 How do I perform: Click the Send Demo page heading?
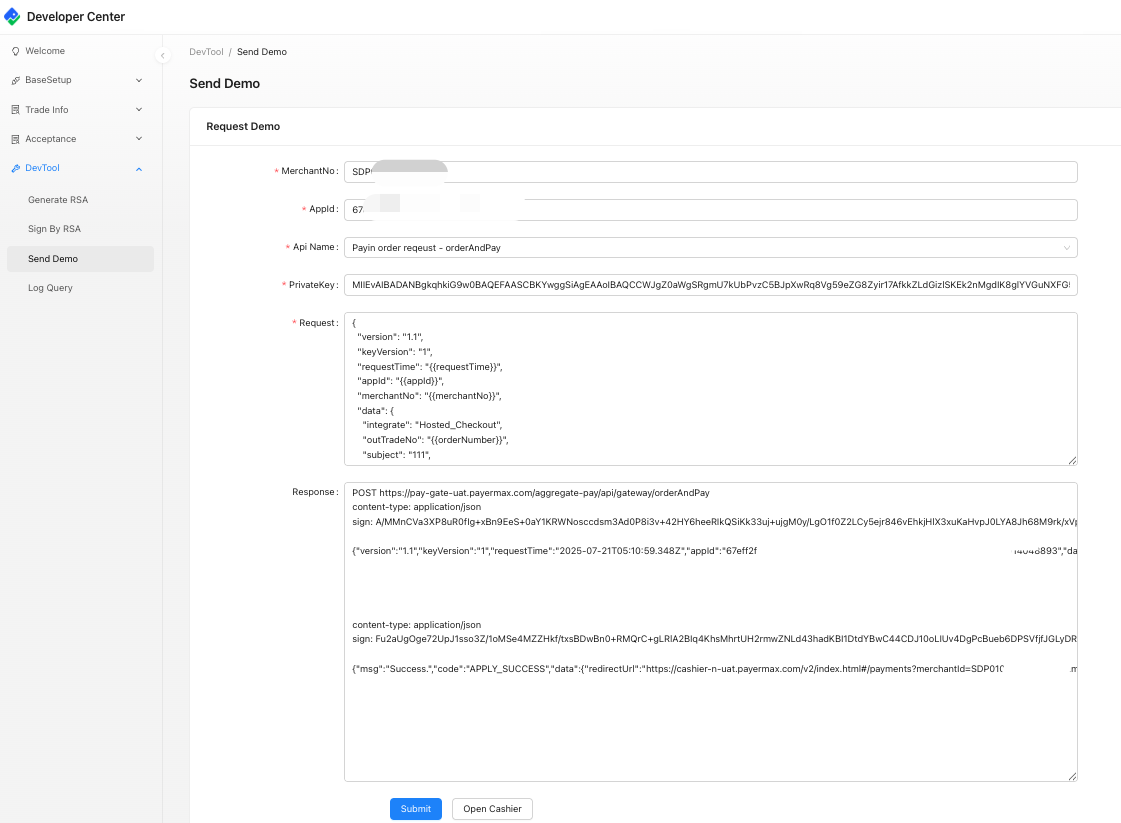pyautogui.click(x=224, y=84)
